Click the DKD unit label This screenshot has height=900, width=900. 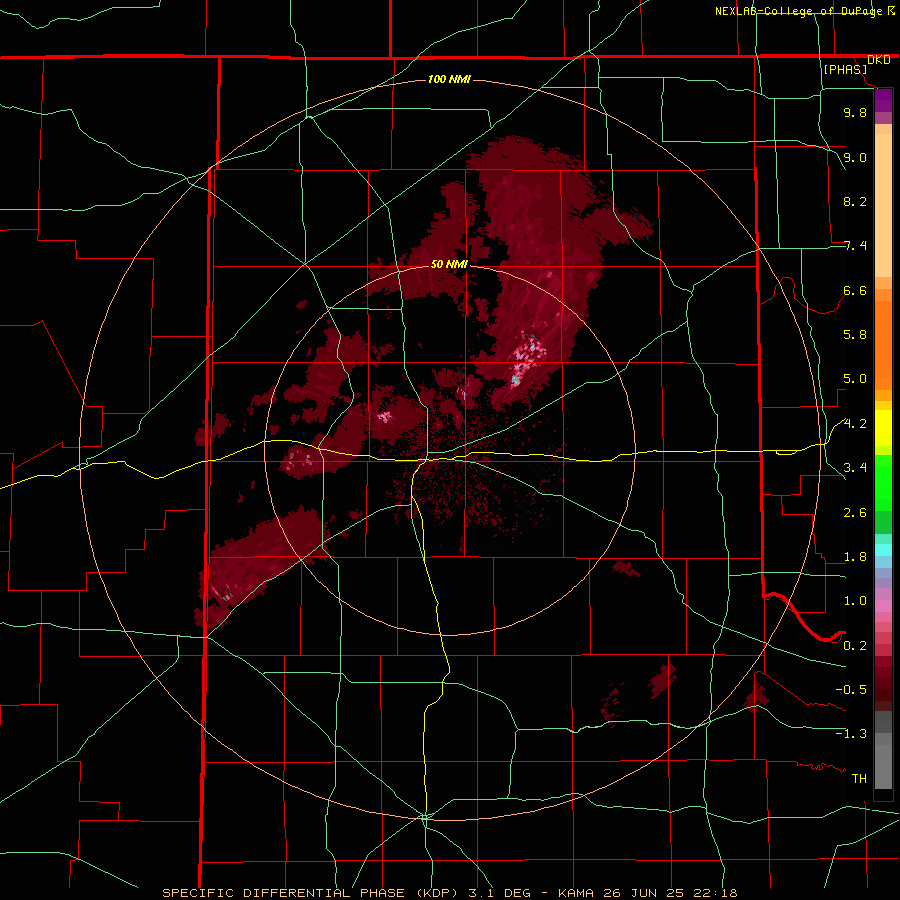tap(879, 60)
